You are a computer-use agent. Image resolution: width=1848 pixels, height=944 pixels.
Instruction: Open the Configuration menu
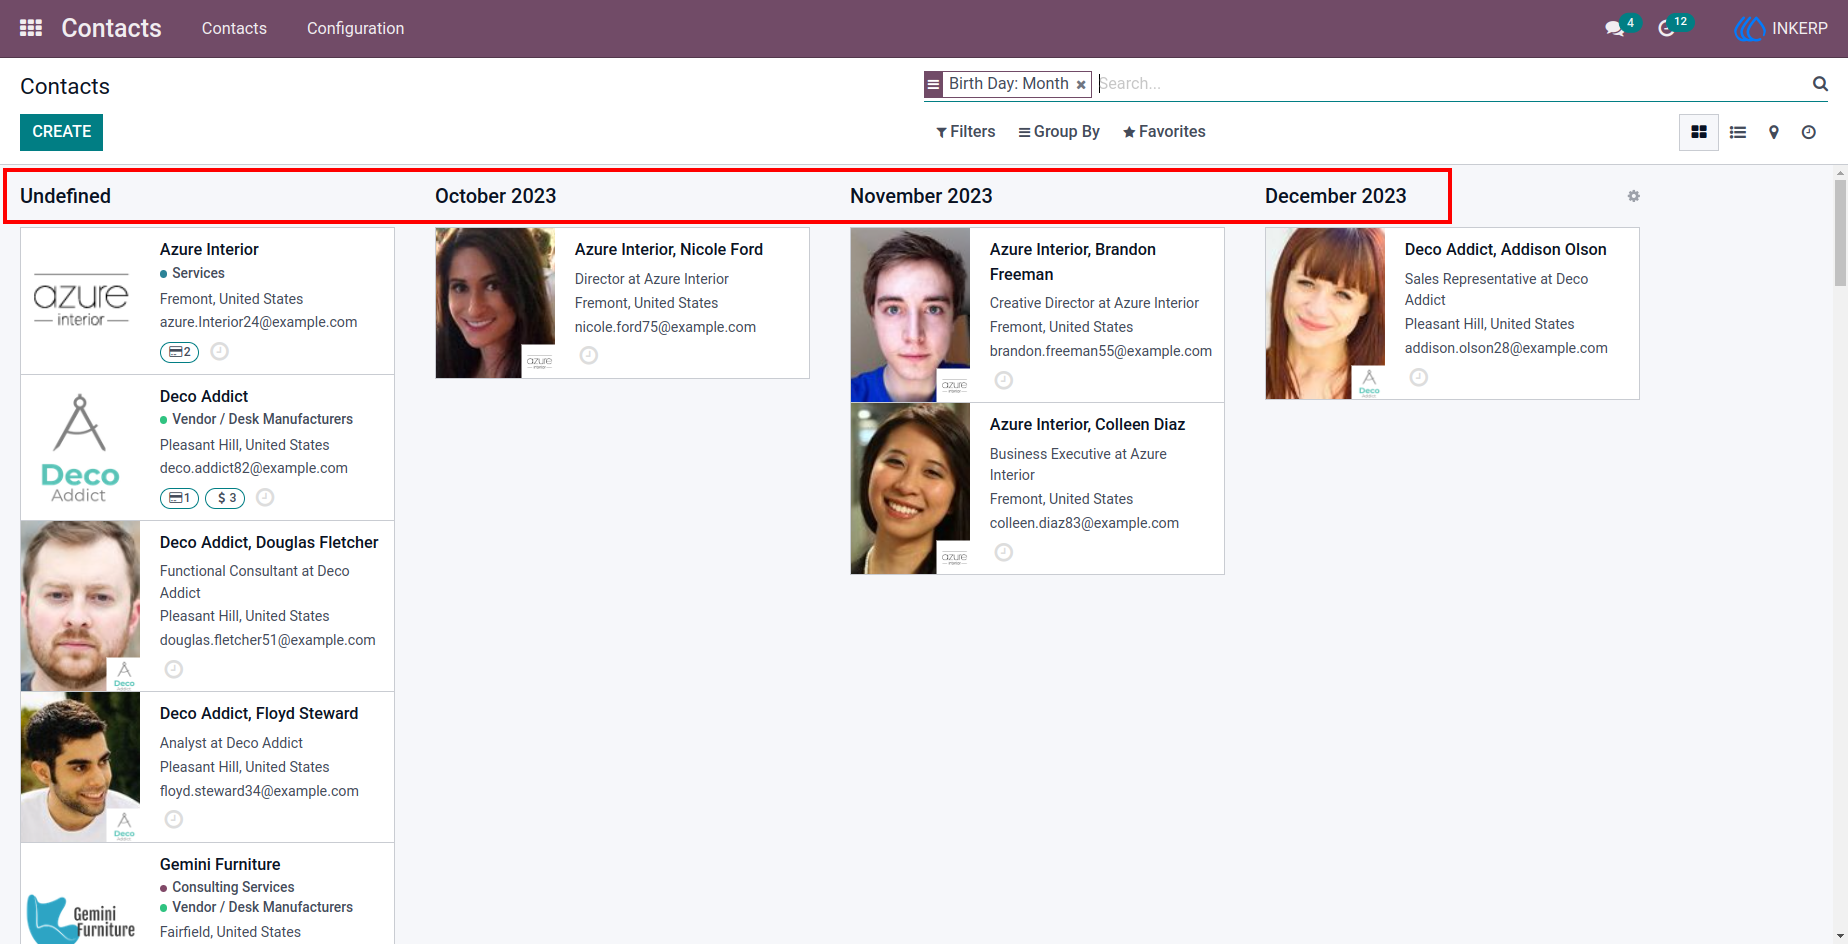[355, 28]
